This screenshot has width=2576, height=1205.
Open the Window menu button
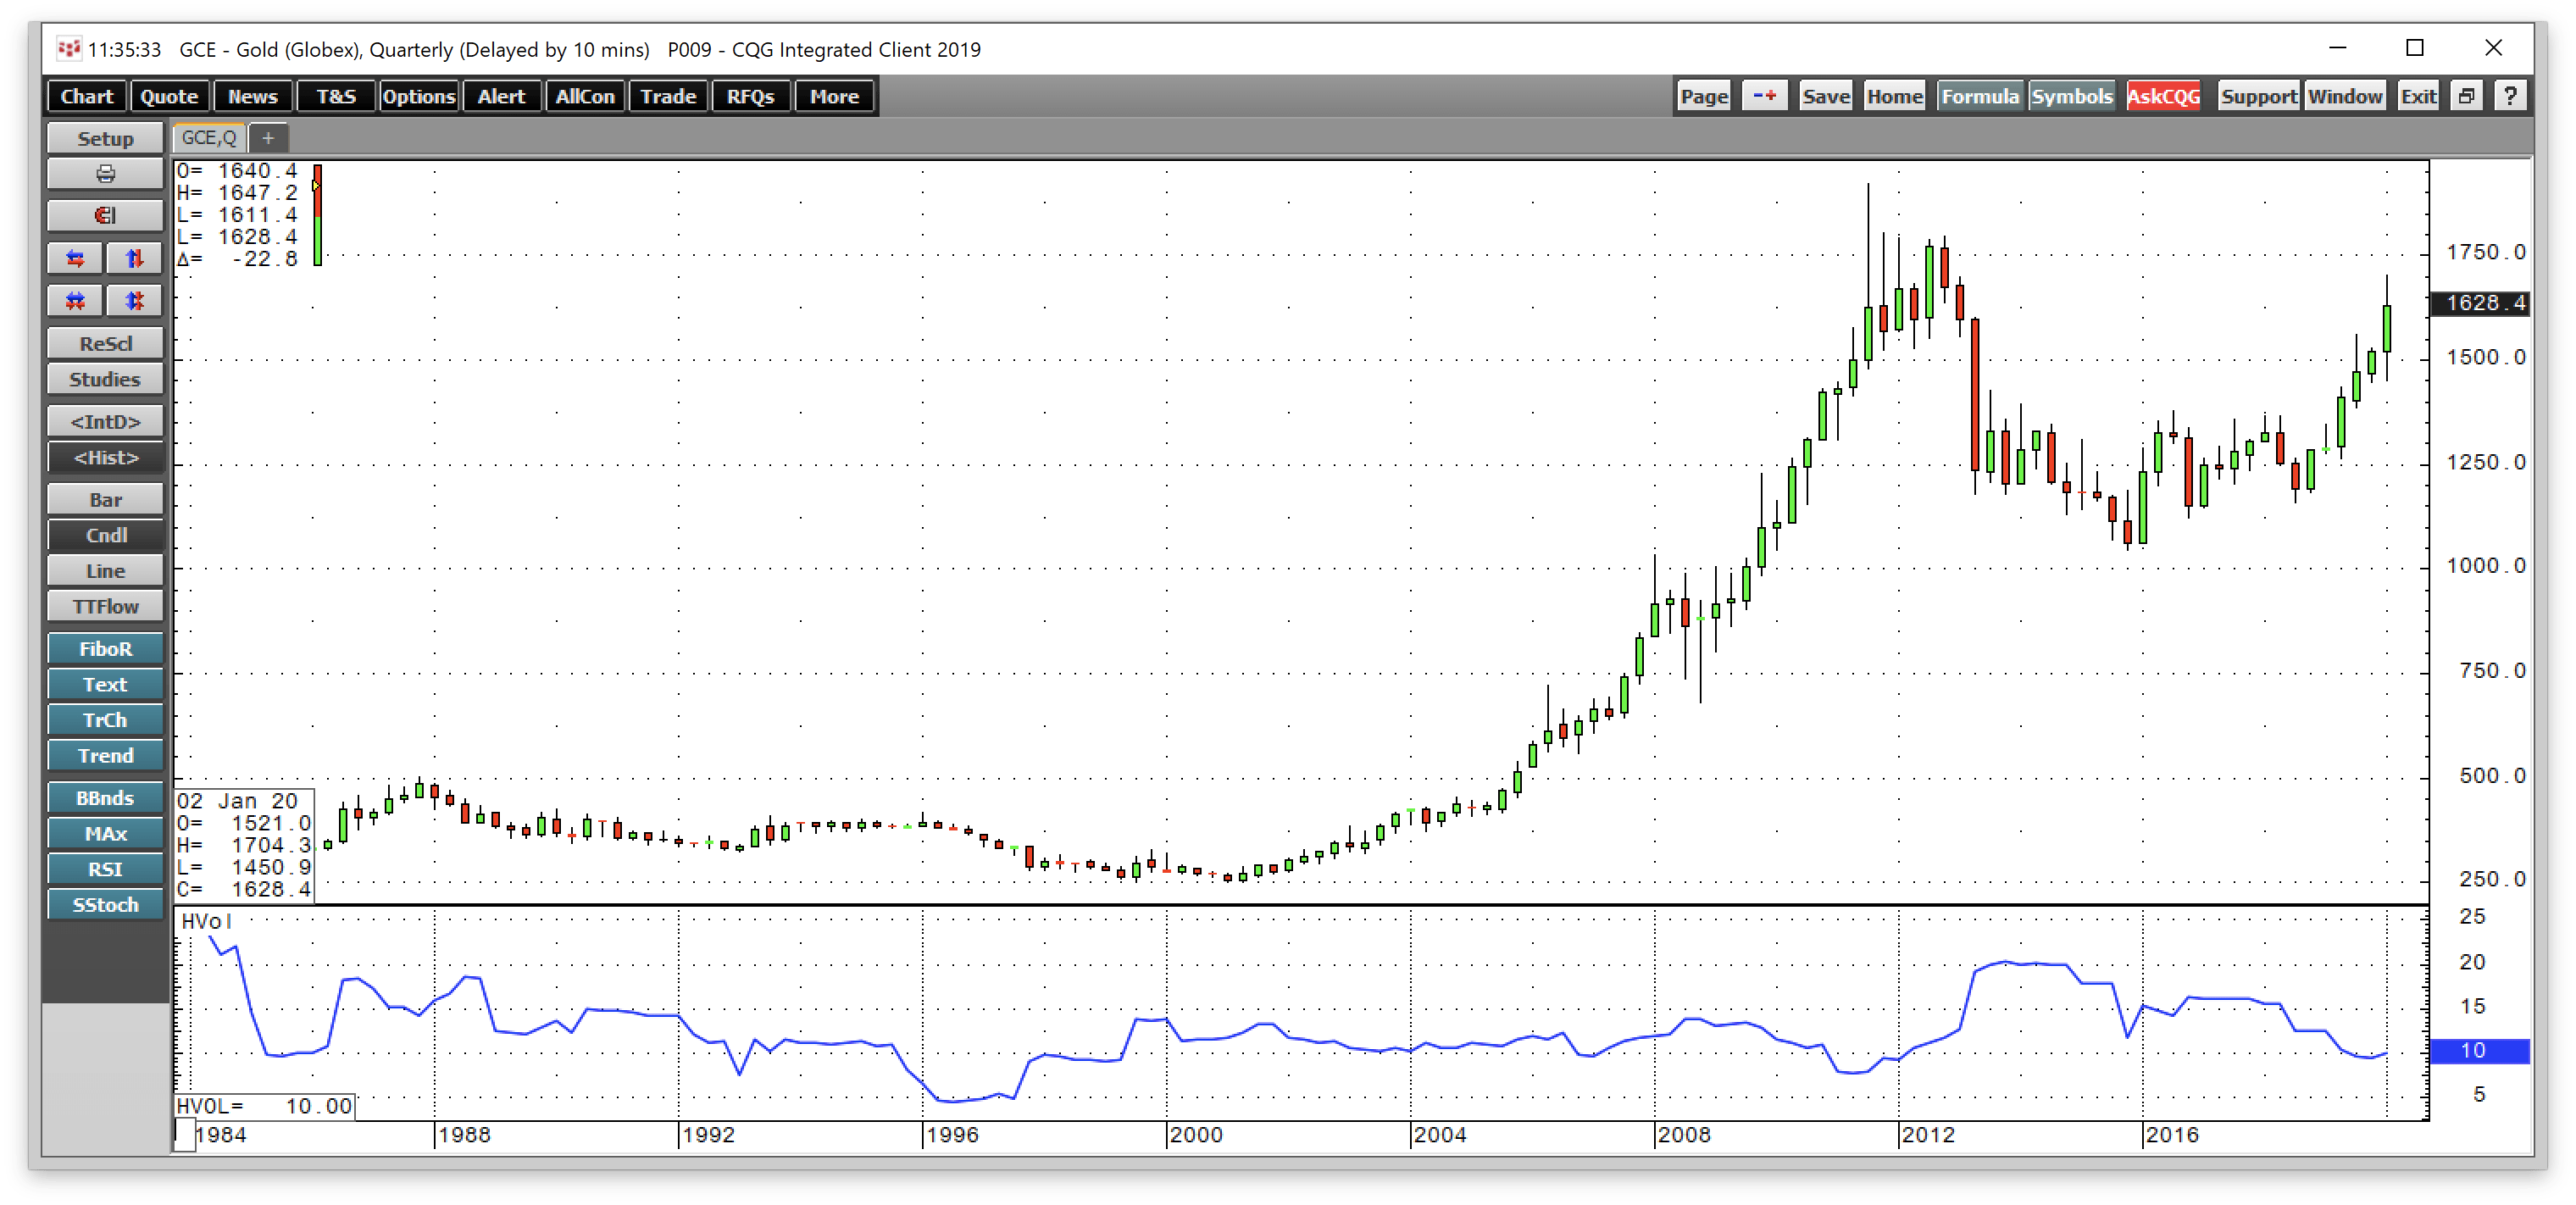(2345, 96)
